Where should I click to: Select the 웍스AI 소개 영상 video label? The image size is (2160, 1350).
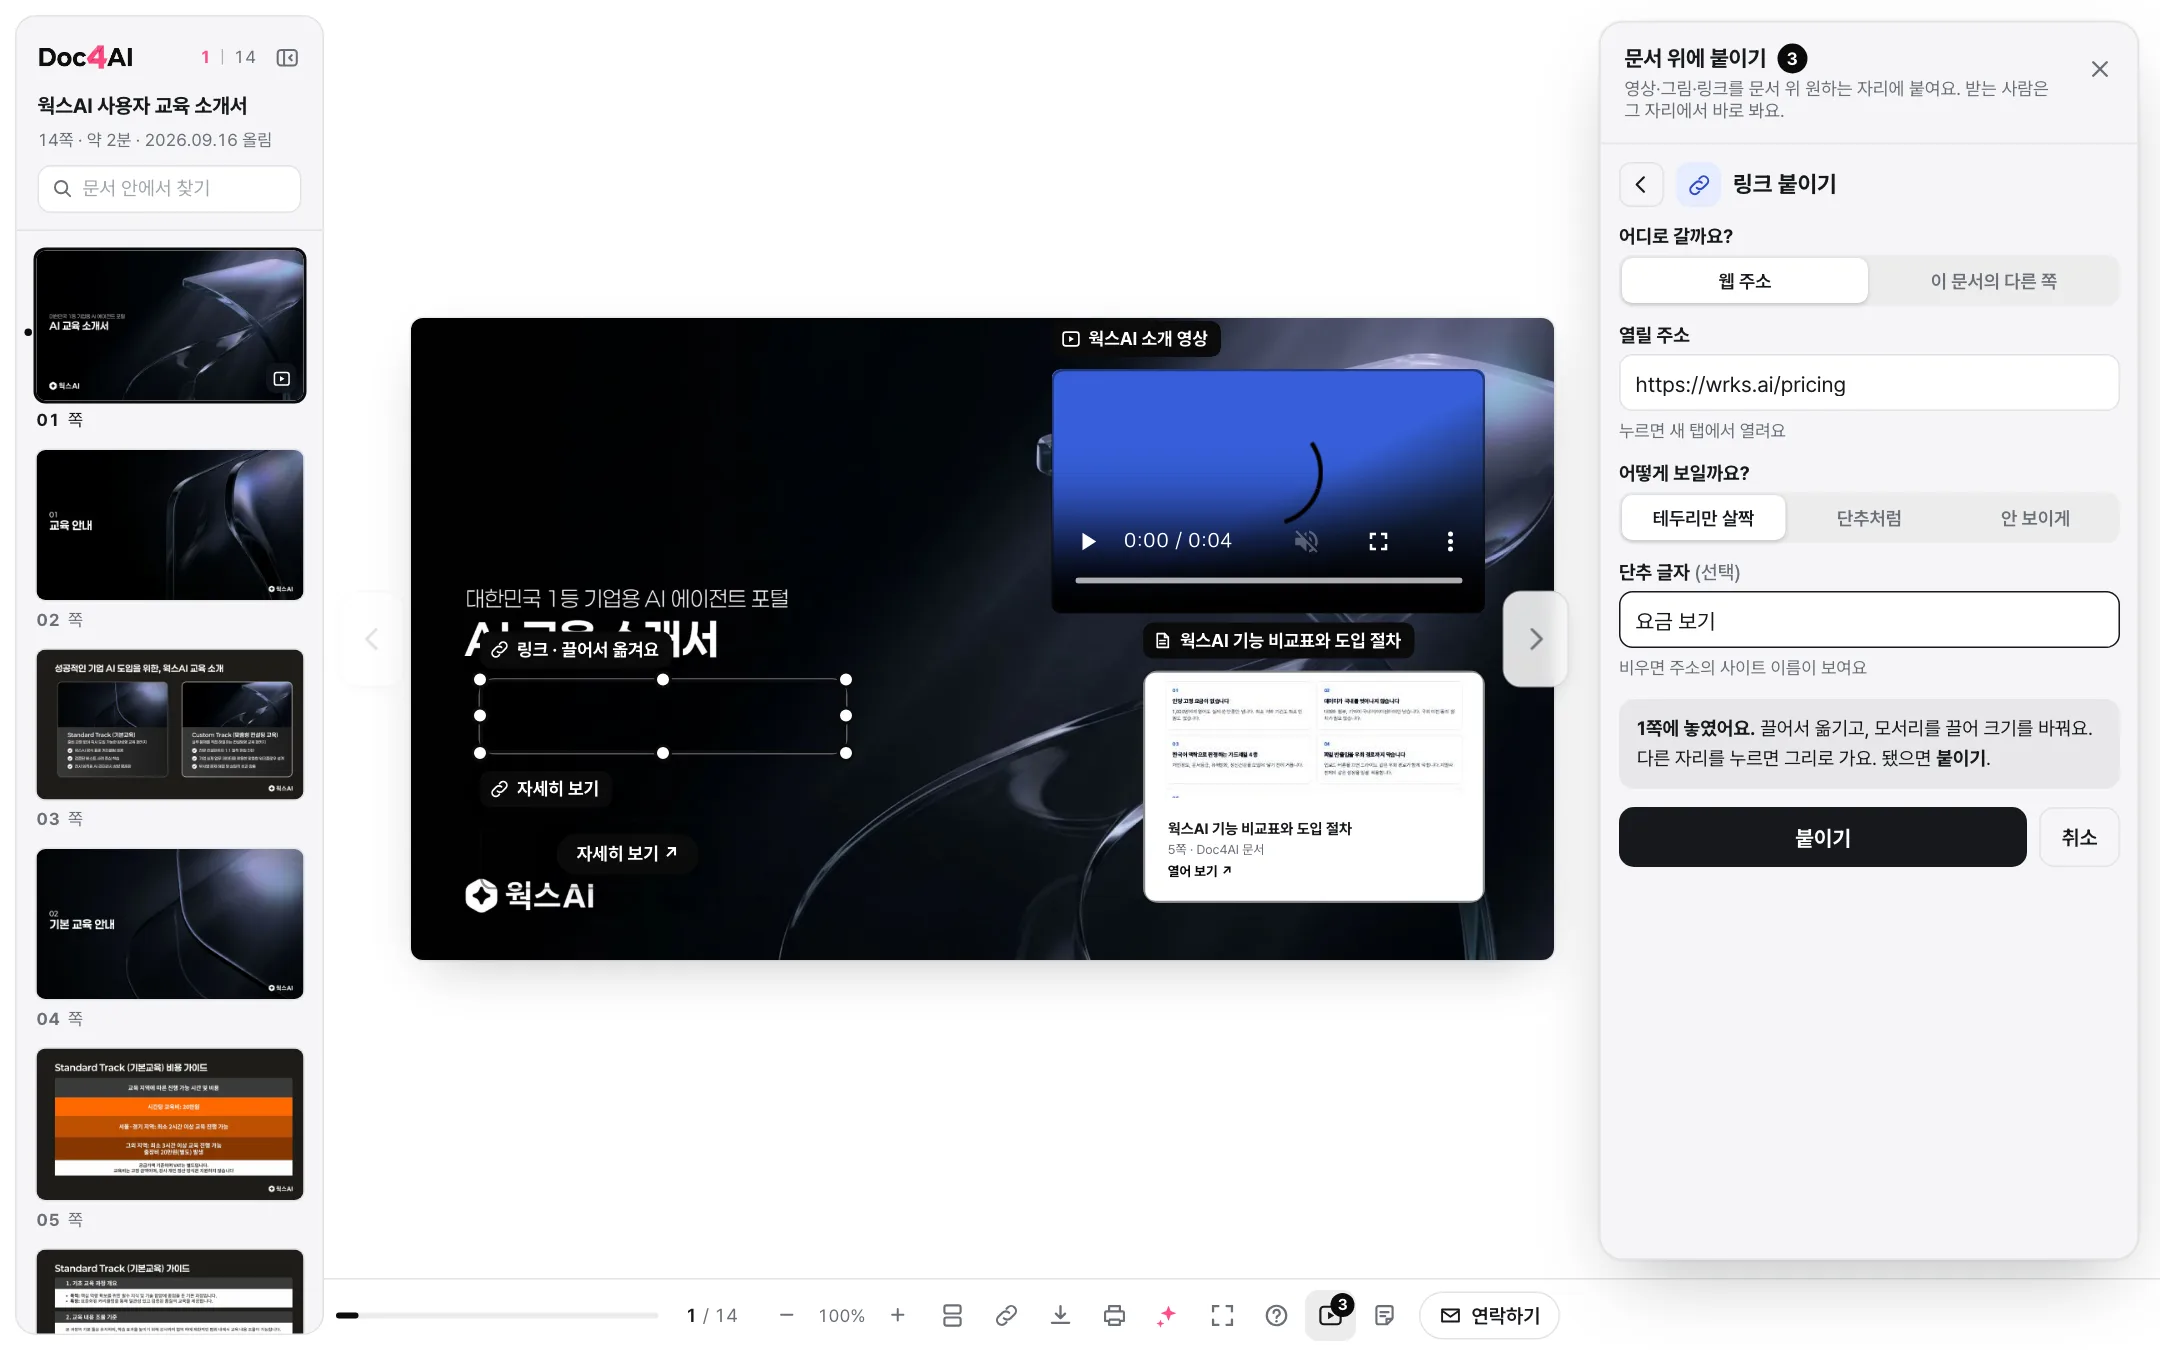[x=1135, y=339]
